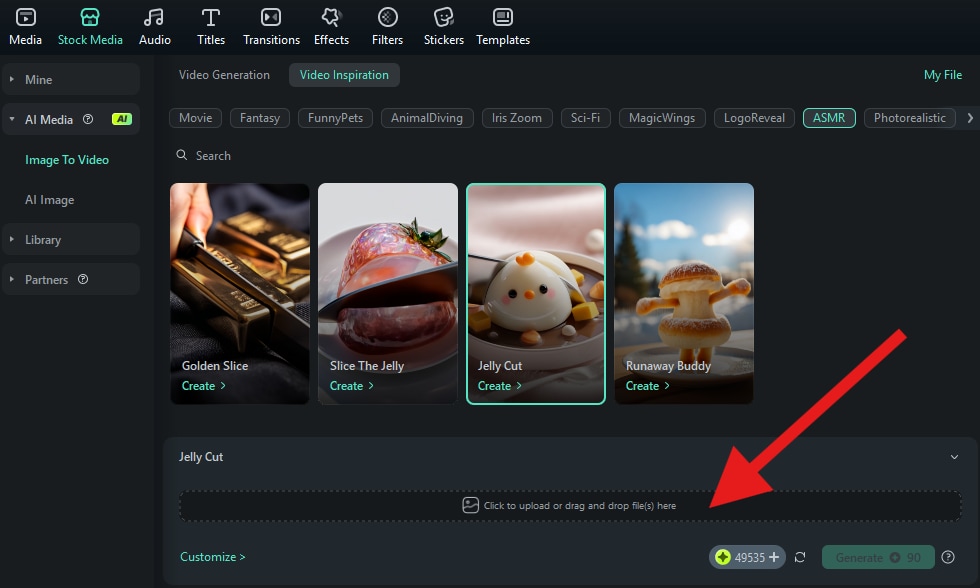Click the upload image icon
This screenshot has width=980, height=588.
coord(470,506)
